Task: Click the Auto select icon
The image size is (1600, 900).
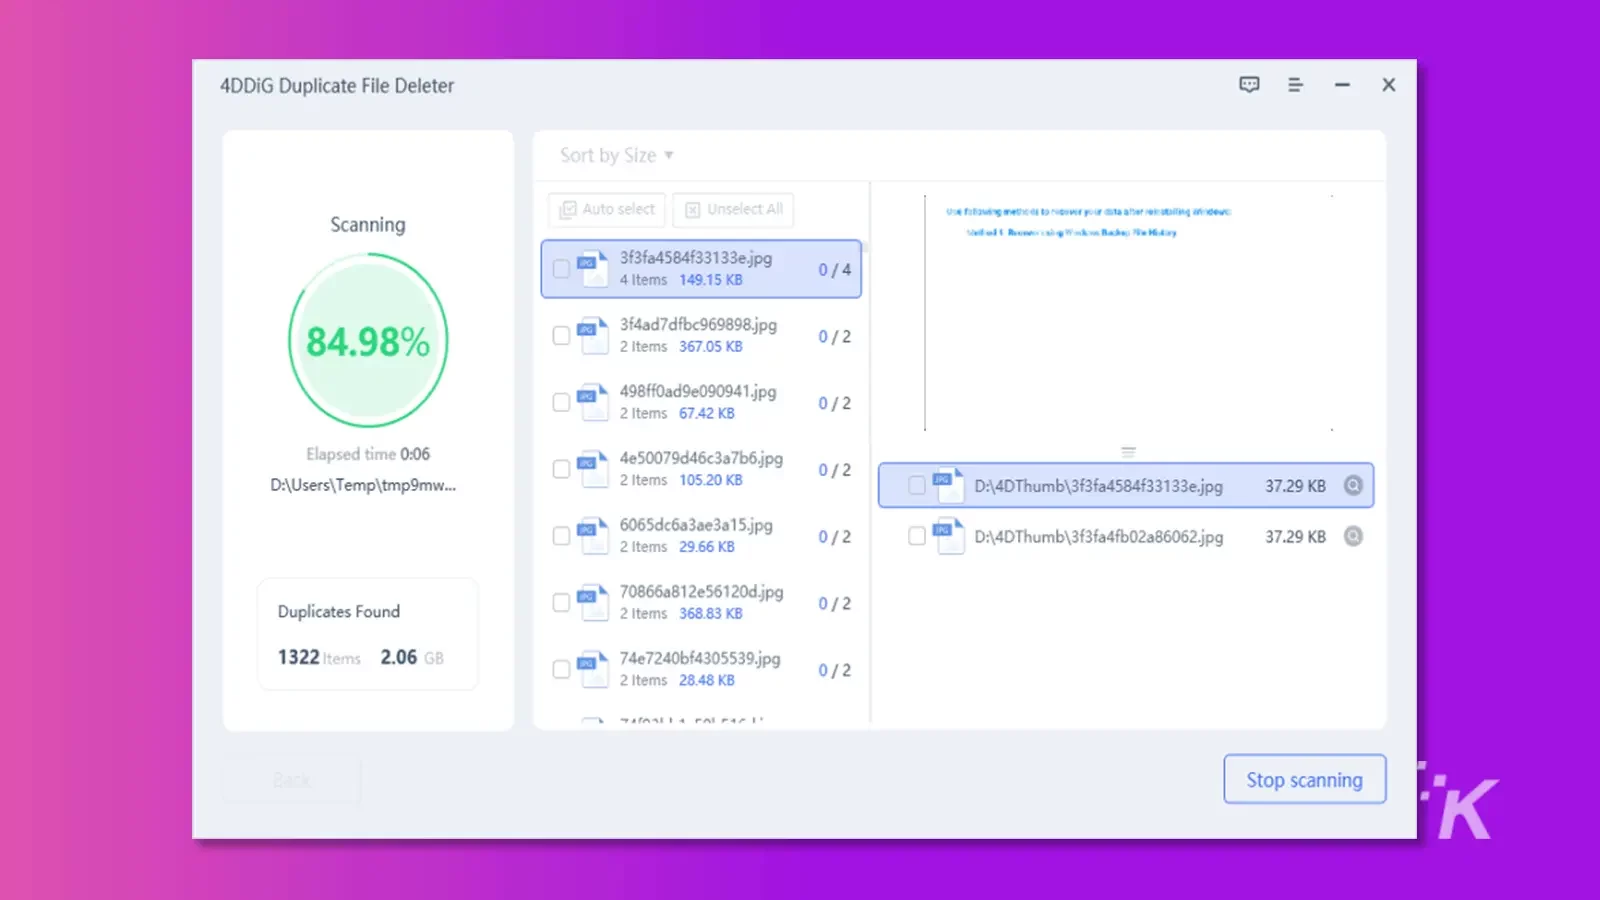Action: 568,209
